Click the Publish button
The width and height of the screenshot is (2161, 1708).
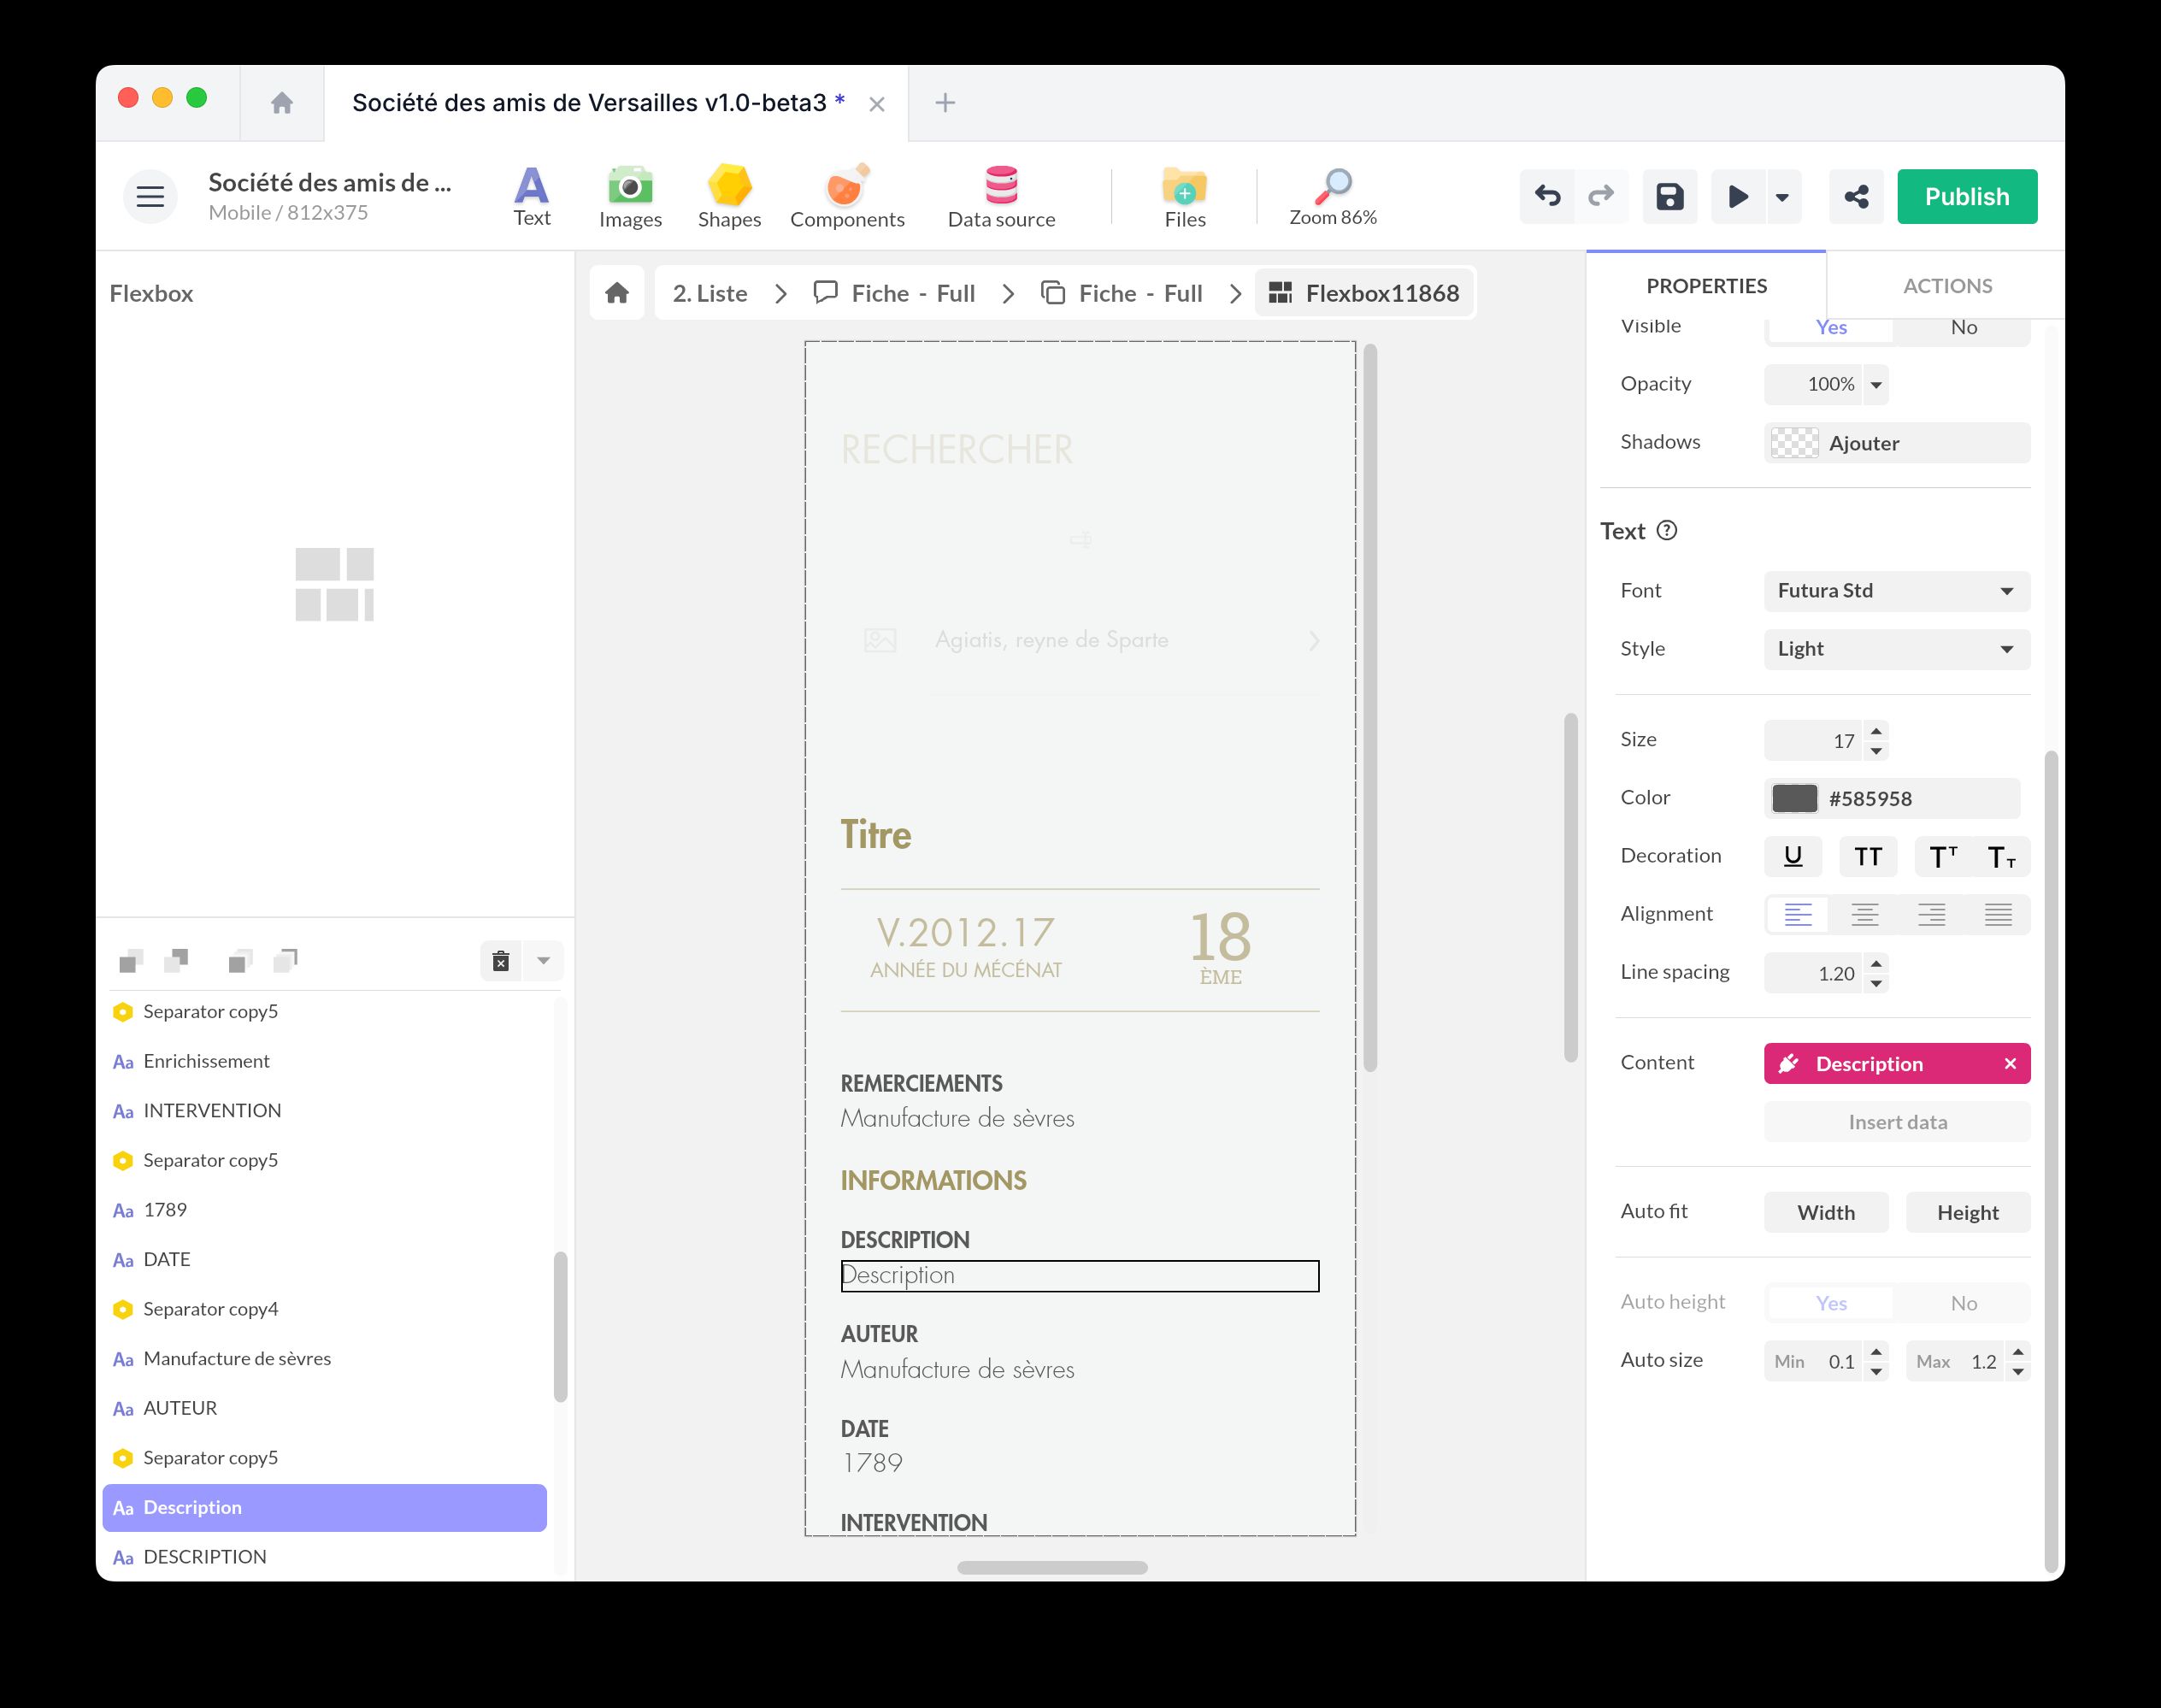pos(1966,196)
